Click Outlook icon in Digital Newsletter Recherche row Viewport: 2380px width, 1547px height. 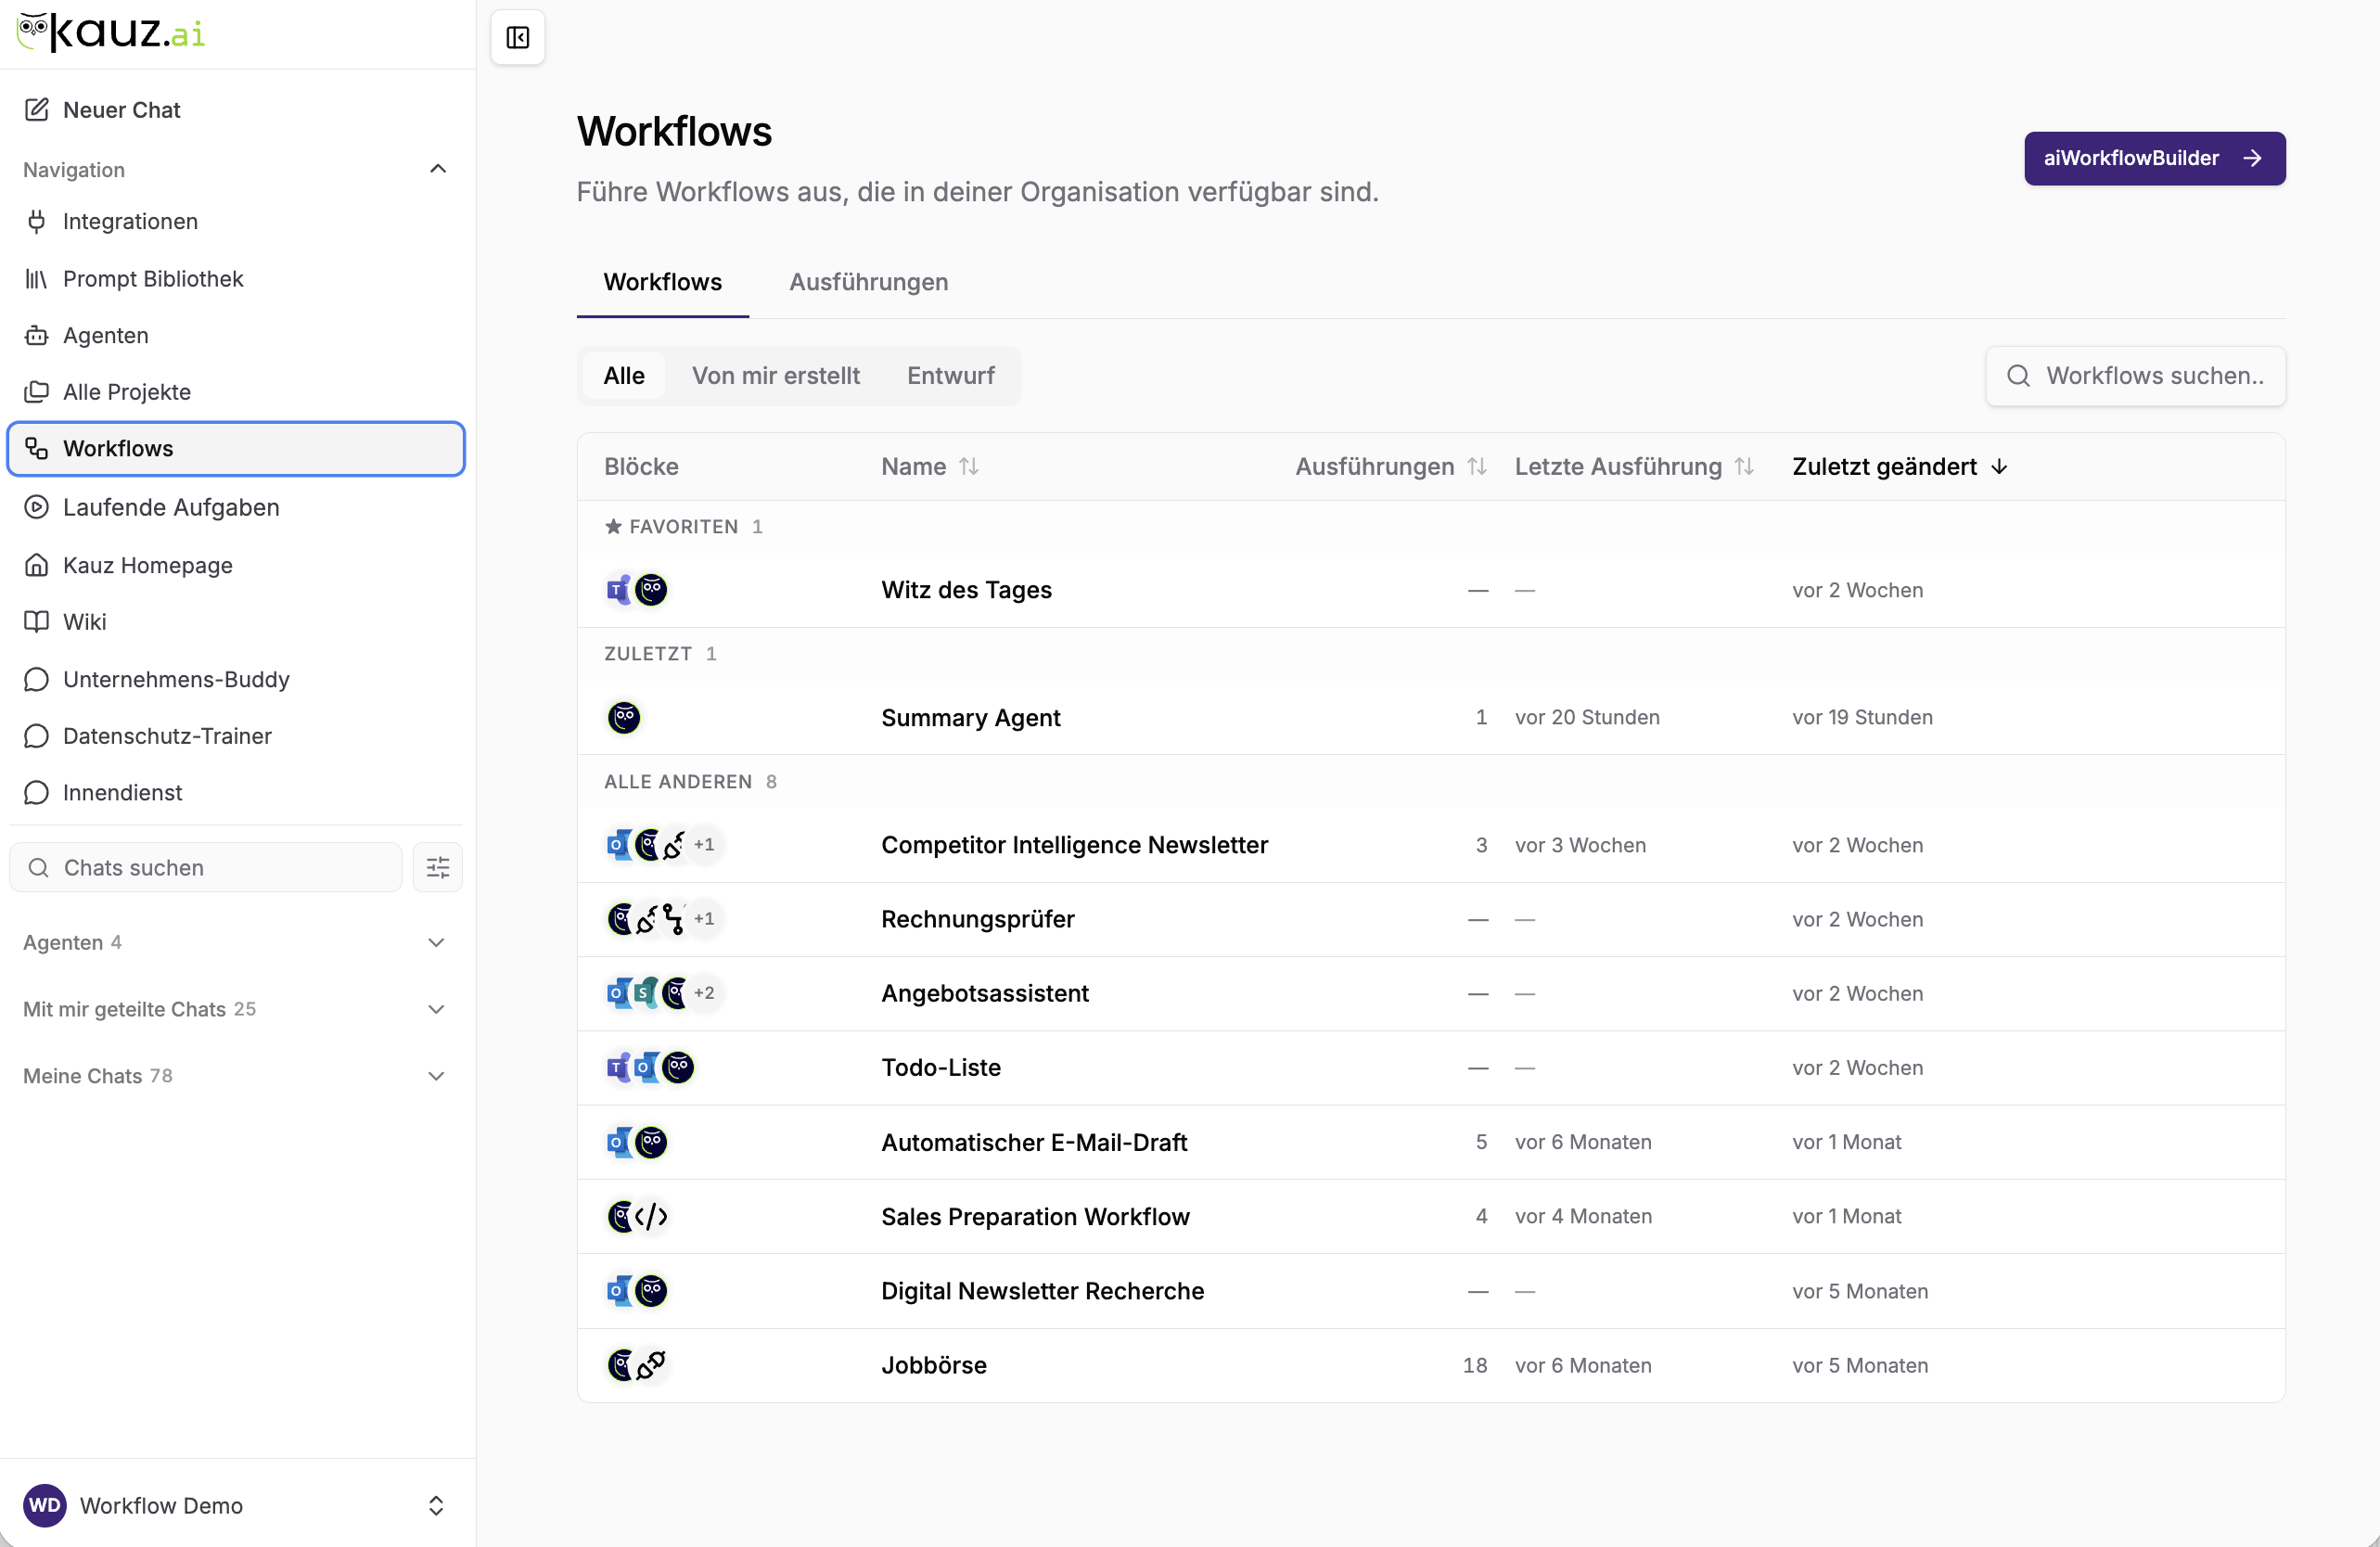coord(620,1291)
